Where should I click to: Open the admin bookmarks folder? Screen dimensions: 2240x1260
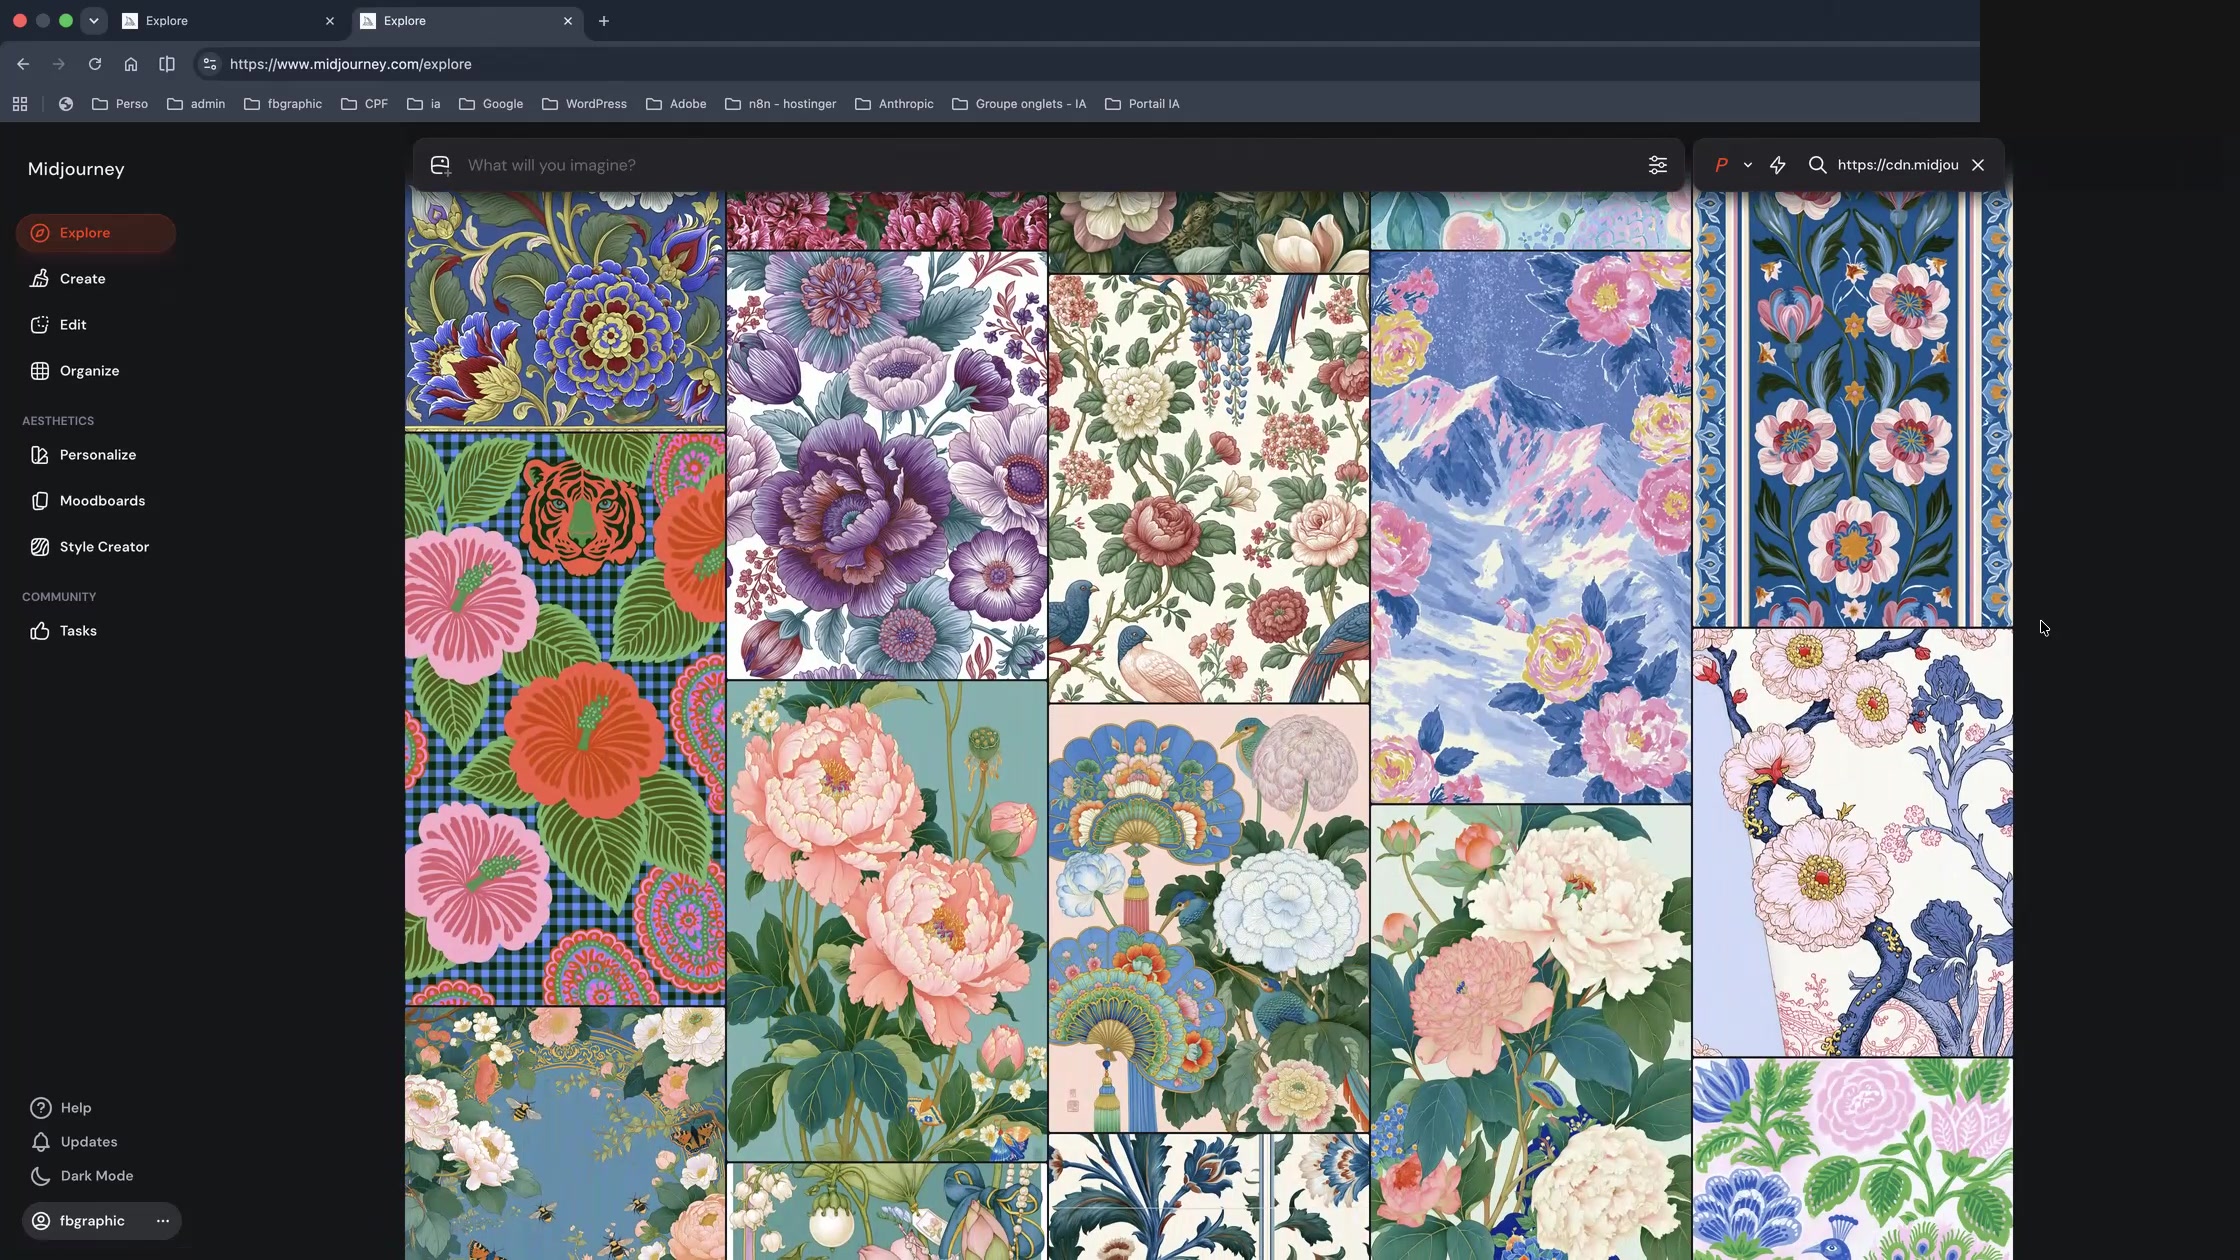[x=196, y=104]
